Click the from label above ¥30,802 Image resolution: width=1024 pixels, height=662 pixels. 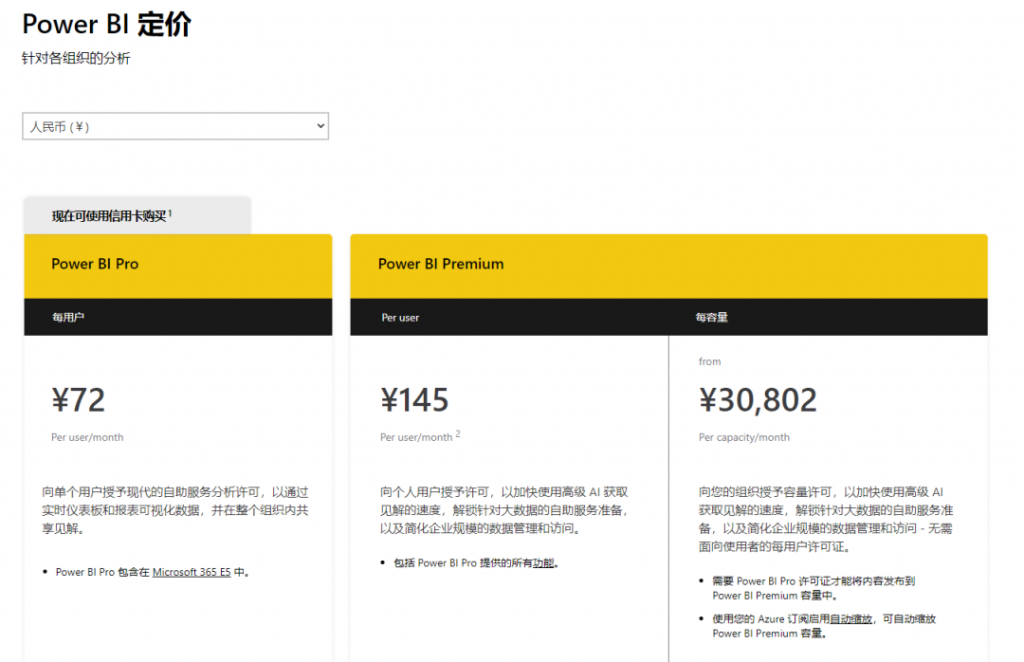(710, 361)
